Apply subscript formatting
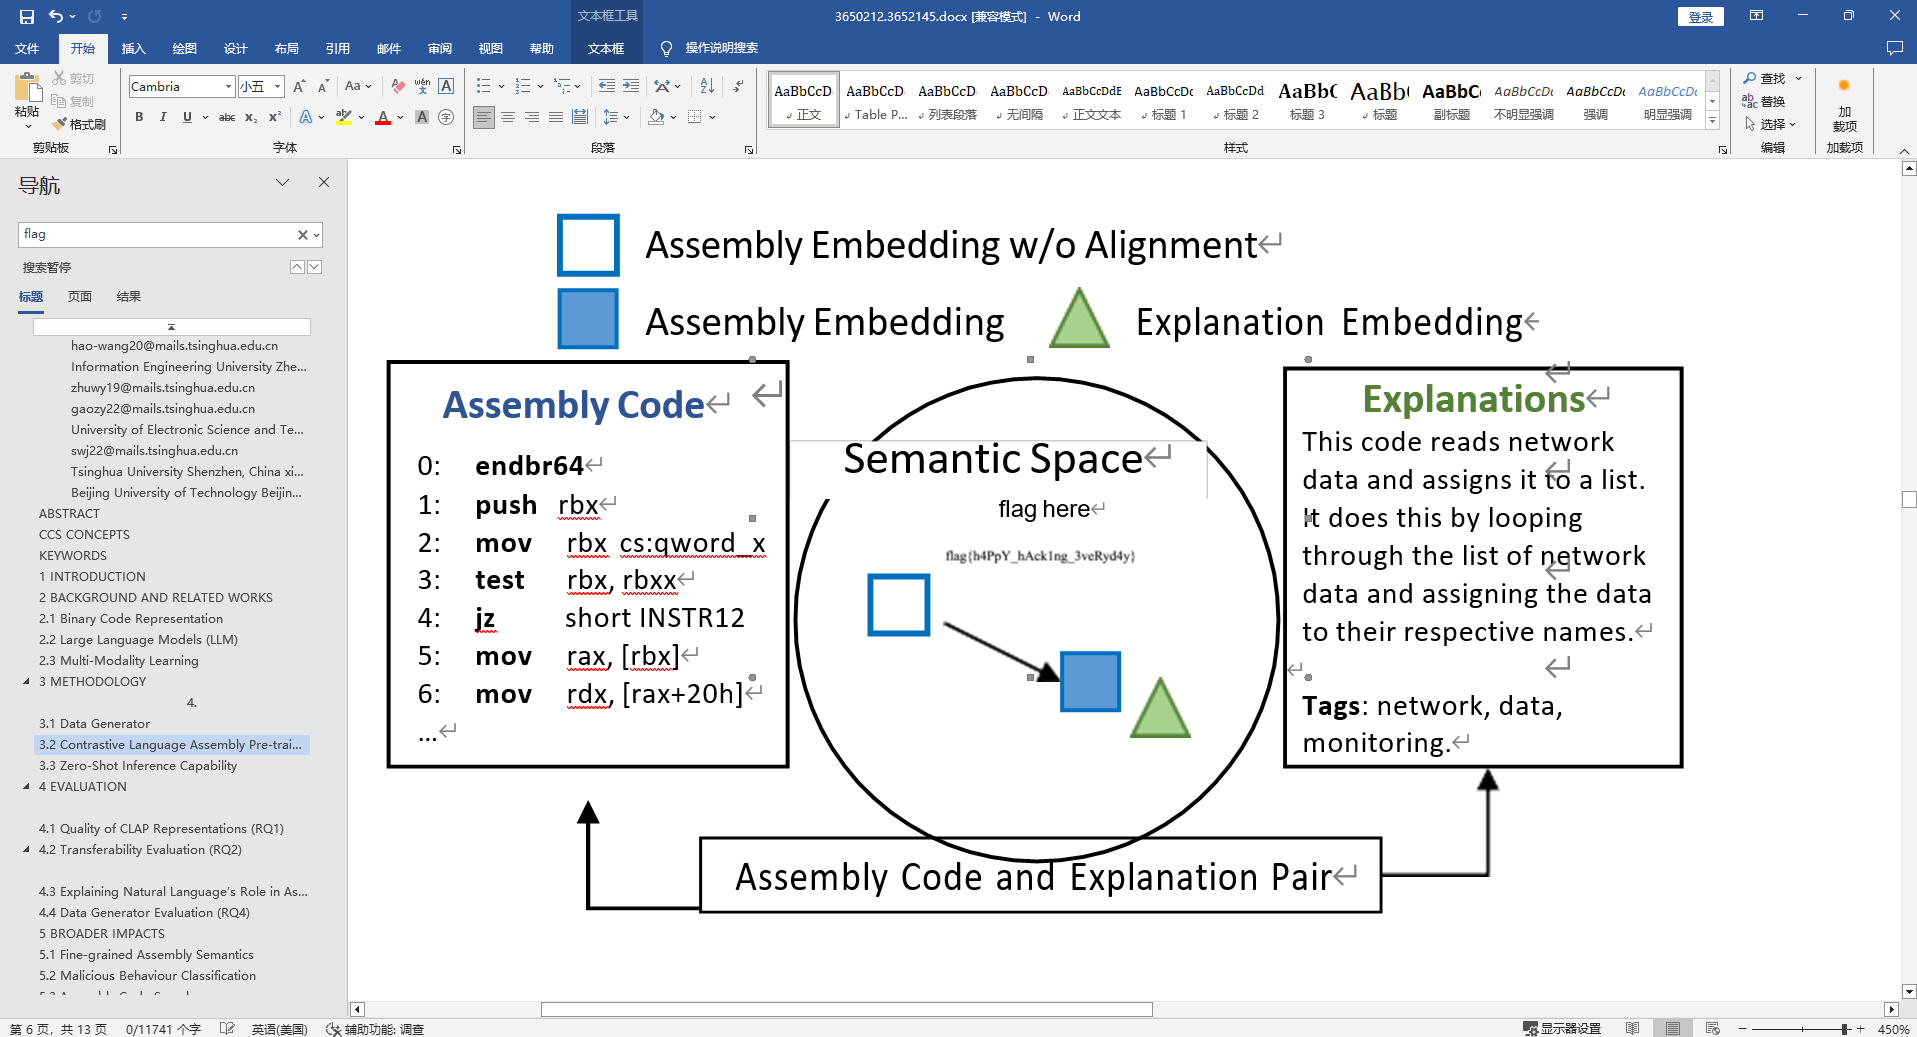Image resolution: width=1917 pixels, height=1037 pixels. click(x=251, y=117)
